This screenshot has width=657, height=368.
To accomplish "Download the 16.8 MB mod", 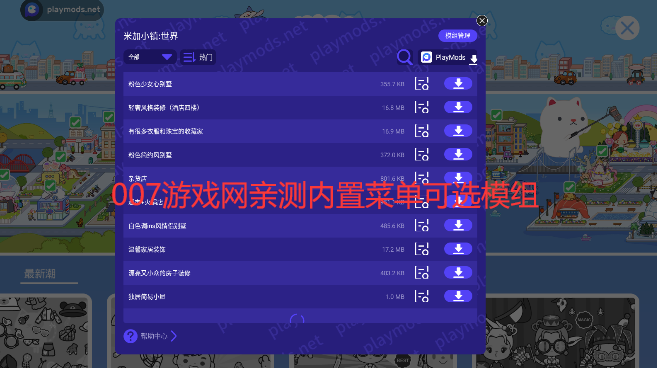I will click(458, 107).
